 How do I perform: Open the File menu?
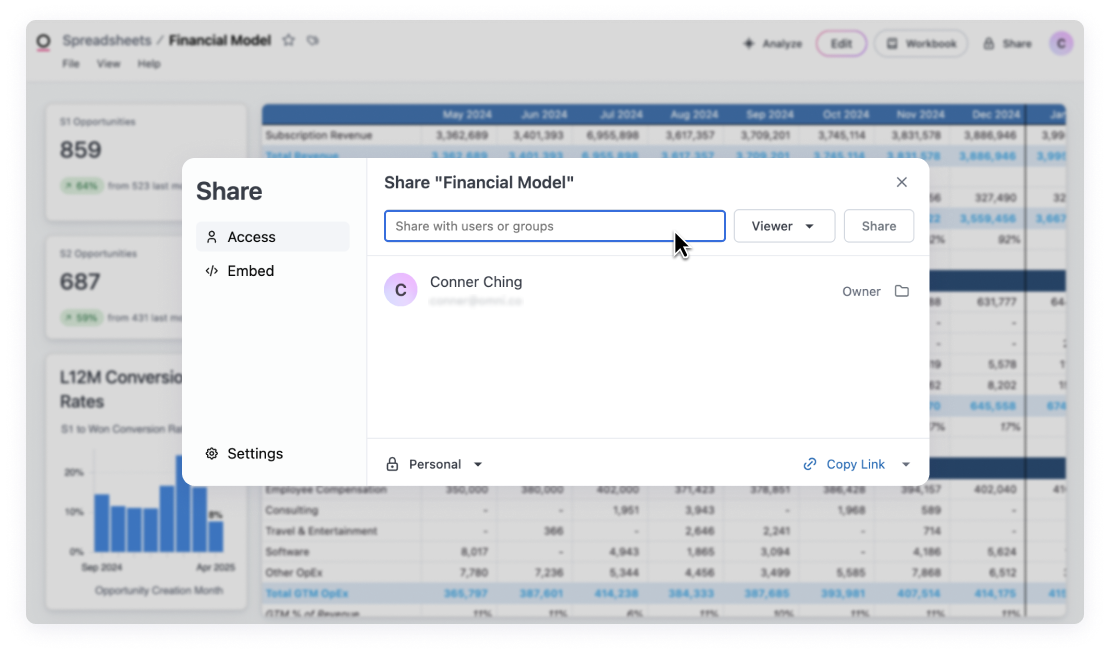[x=71, y=64]
